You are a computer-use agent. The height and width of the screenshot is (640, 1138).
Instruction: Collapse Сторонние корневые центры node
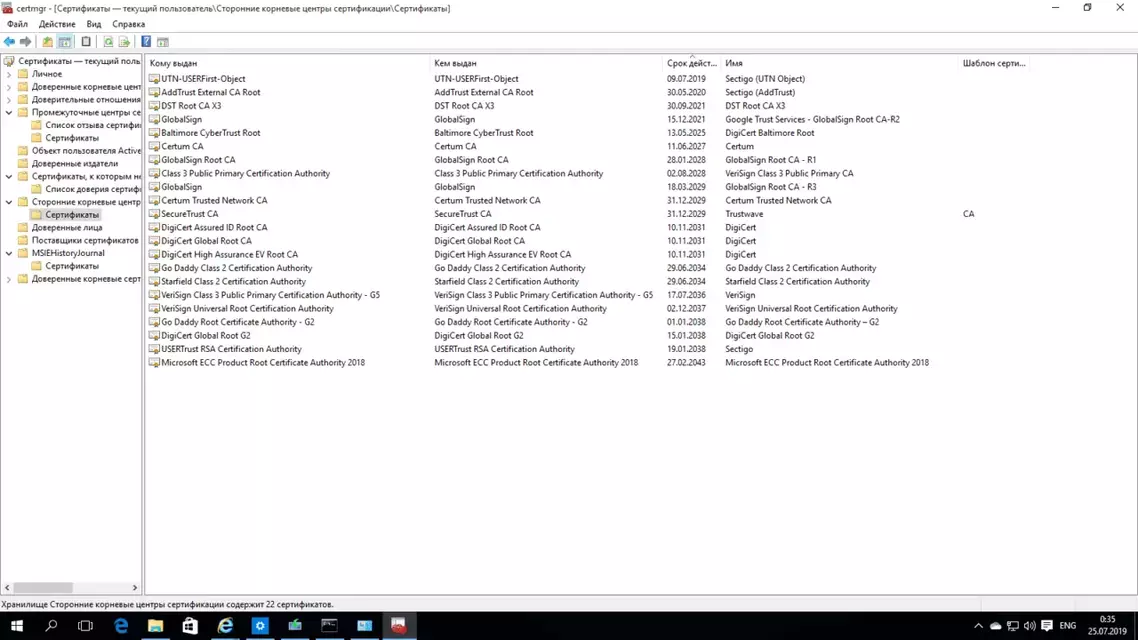(9, 202)
